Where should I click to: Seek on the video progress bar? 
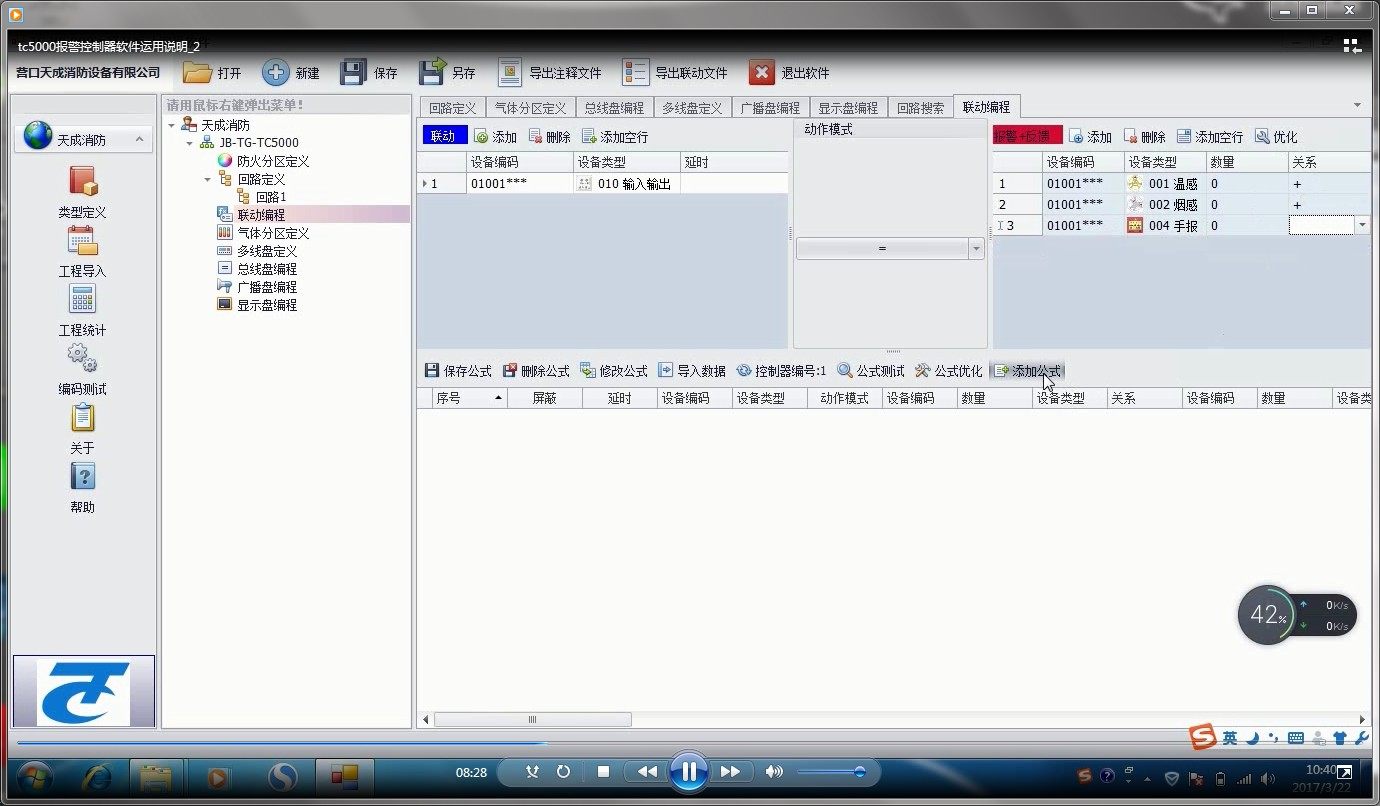pos(690,743)
